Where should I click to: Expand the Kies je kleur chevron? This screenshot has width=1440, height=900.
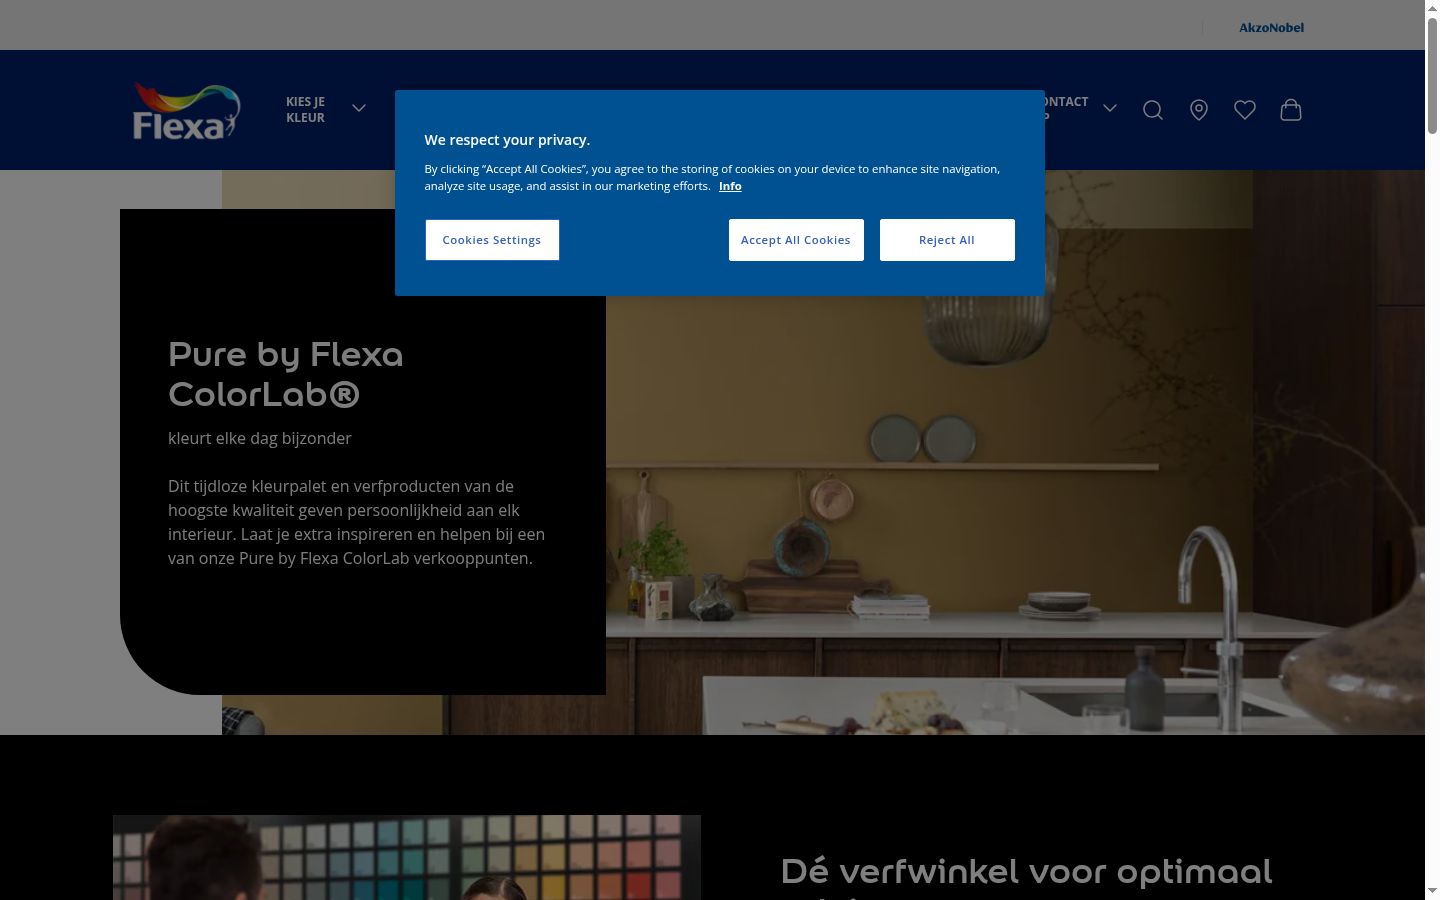coord(359,108)
